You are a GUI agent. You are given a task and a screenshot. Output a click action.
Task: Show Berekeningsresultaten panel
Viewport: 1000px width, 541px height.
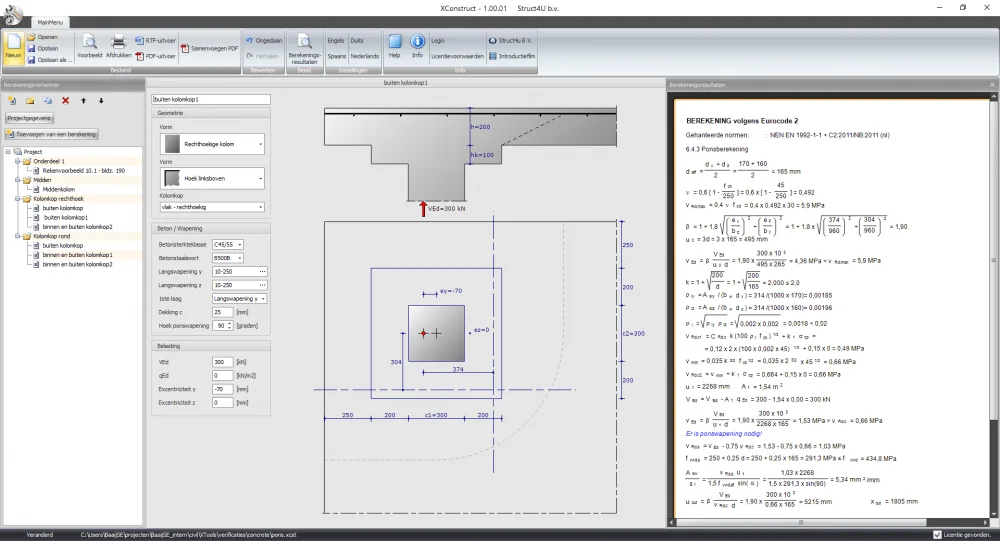pyautogui.click(x=305, y=49)
